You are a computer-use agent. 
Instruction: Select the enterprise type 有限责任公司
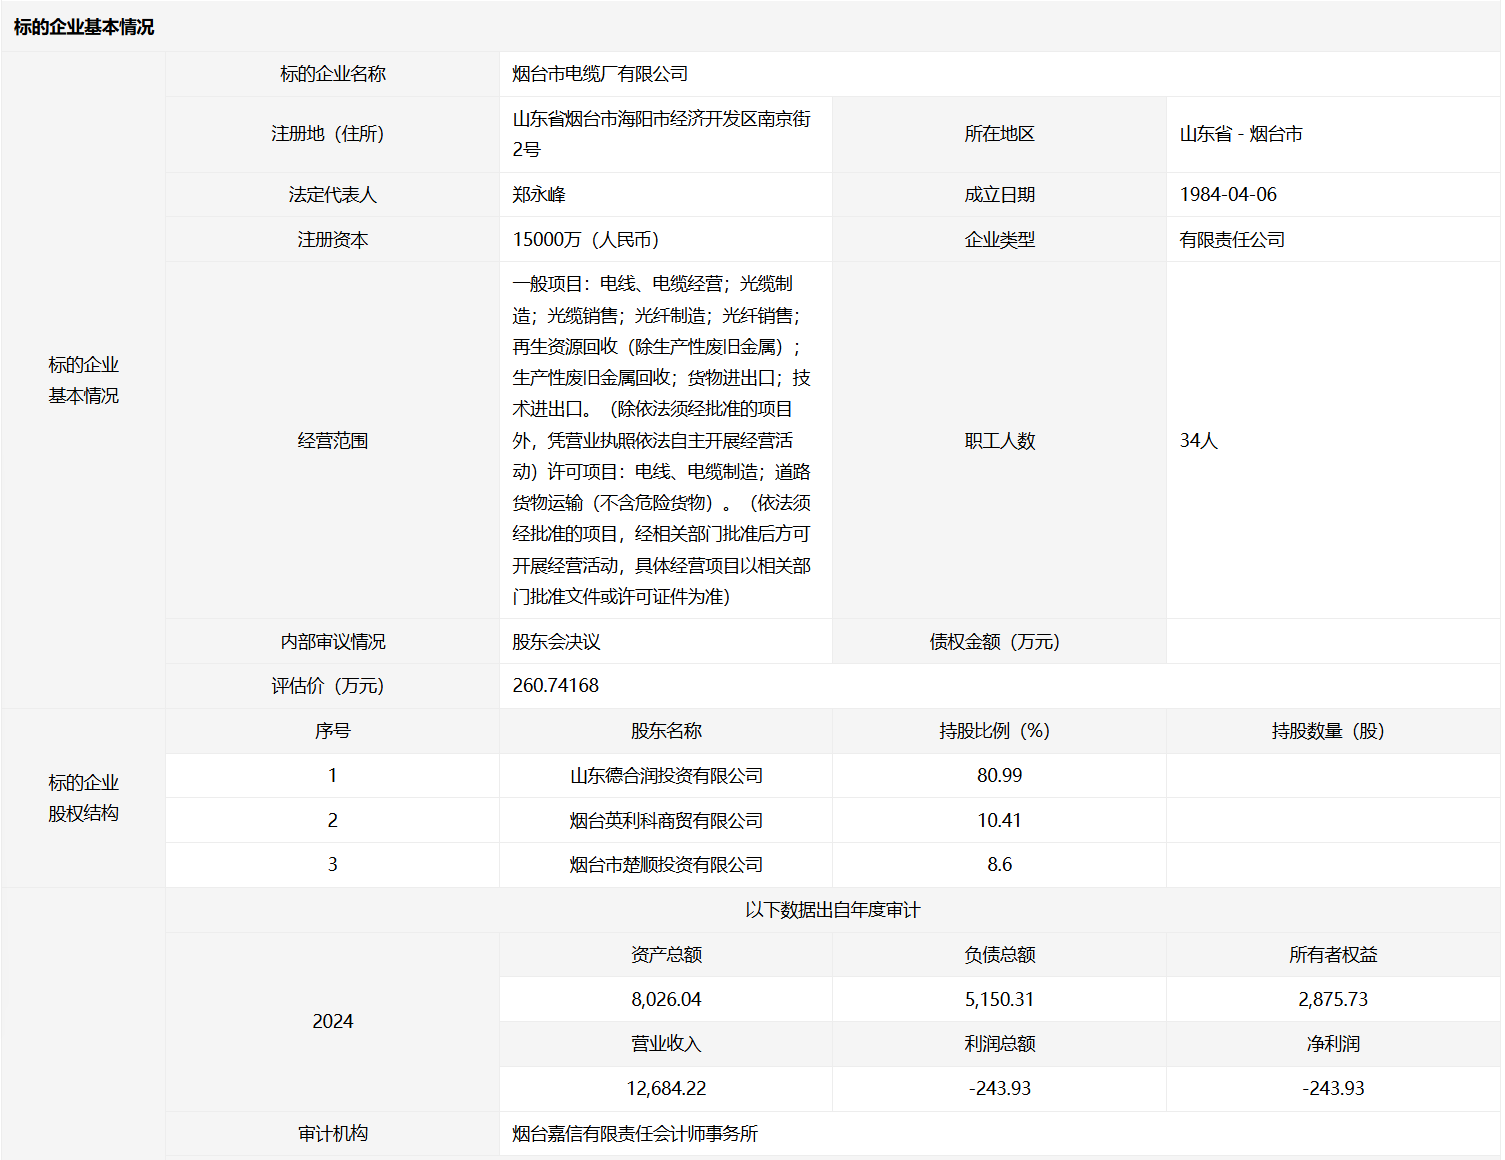pos(1232,240)
